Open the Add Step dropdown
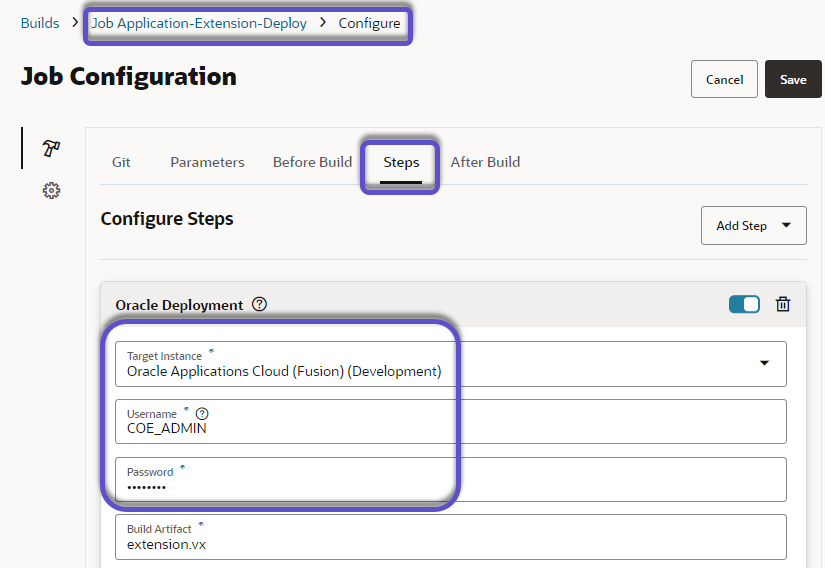 point(753,226)
